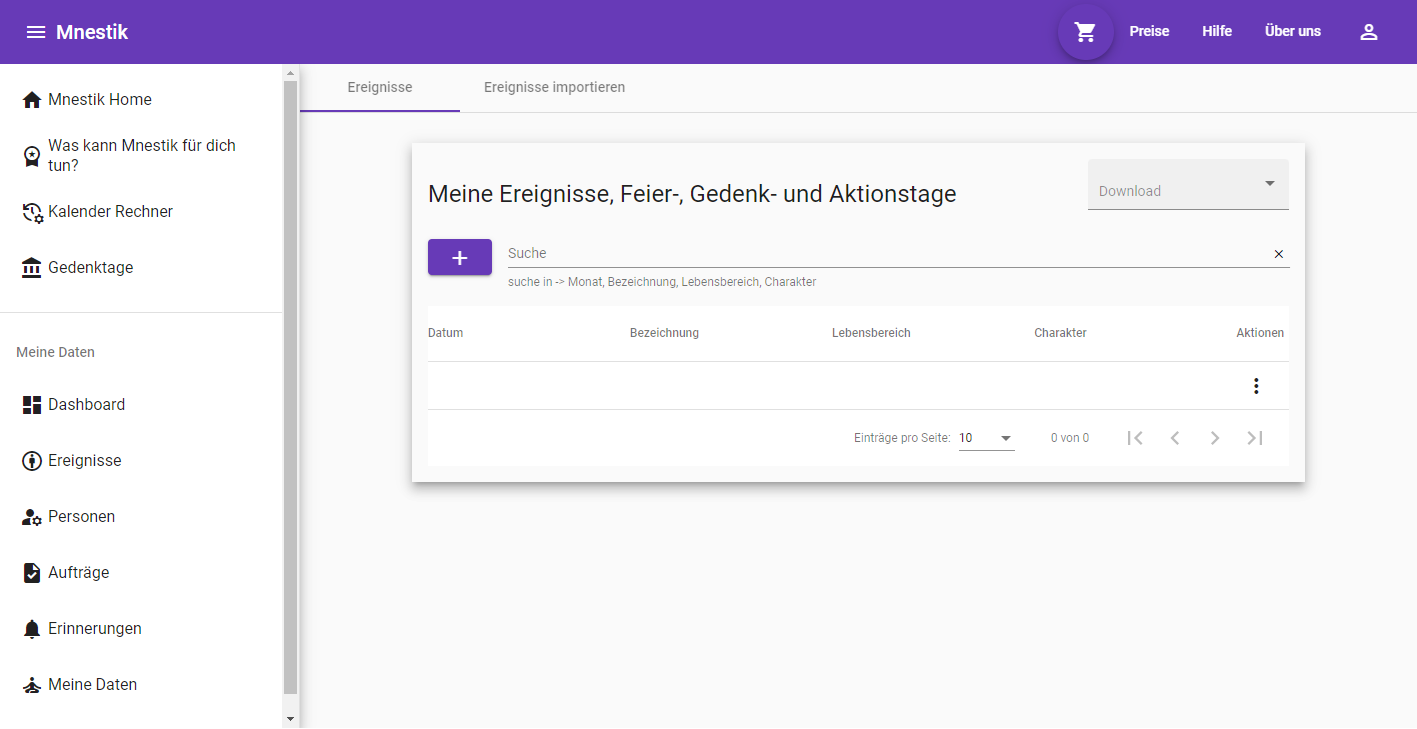
Task: Jump to last page in pagination
Action: click(x=1254, y=438)
